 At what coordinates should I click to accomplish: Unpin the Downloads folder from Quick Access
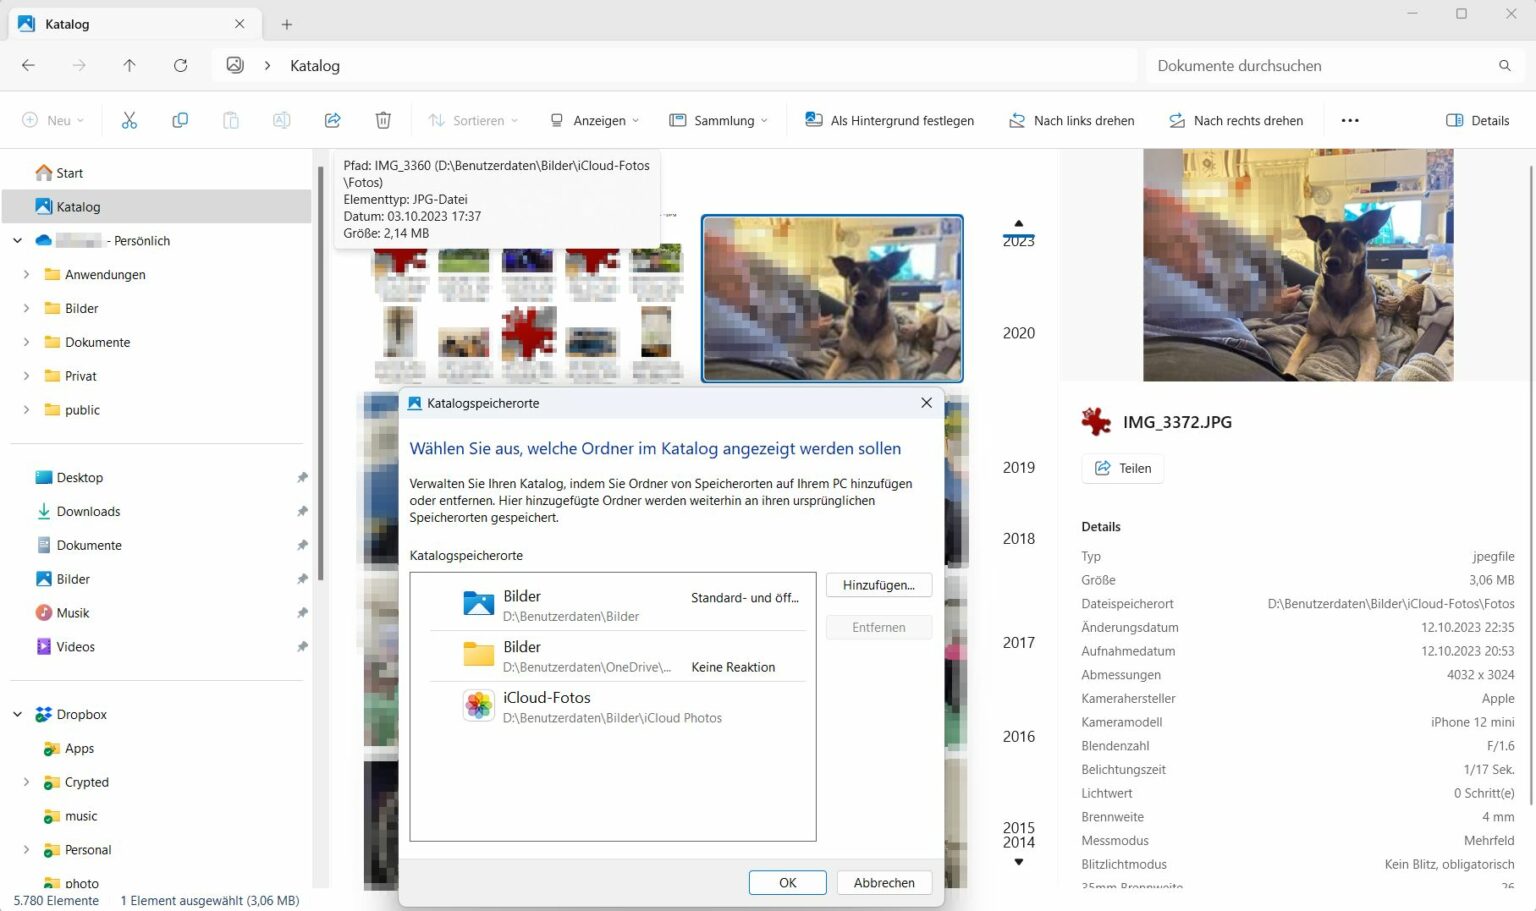click(302, 511)
